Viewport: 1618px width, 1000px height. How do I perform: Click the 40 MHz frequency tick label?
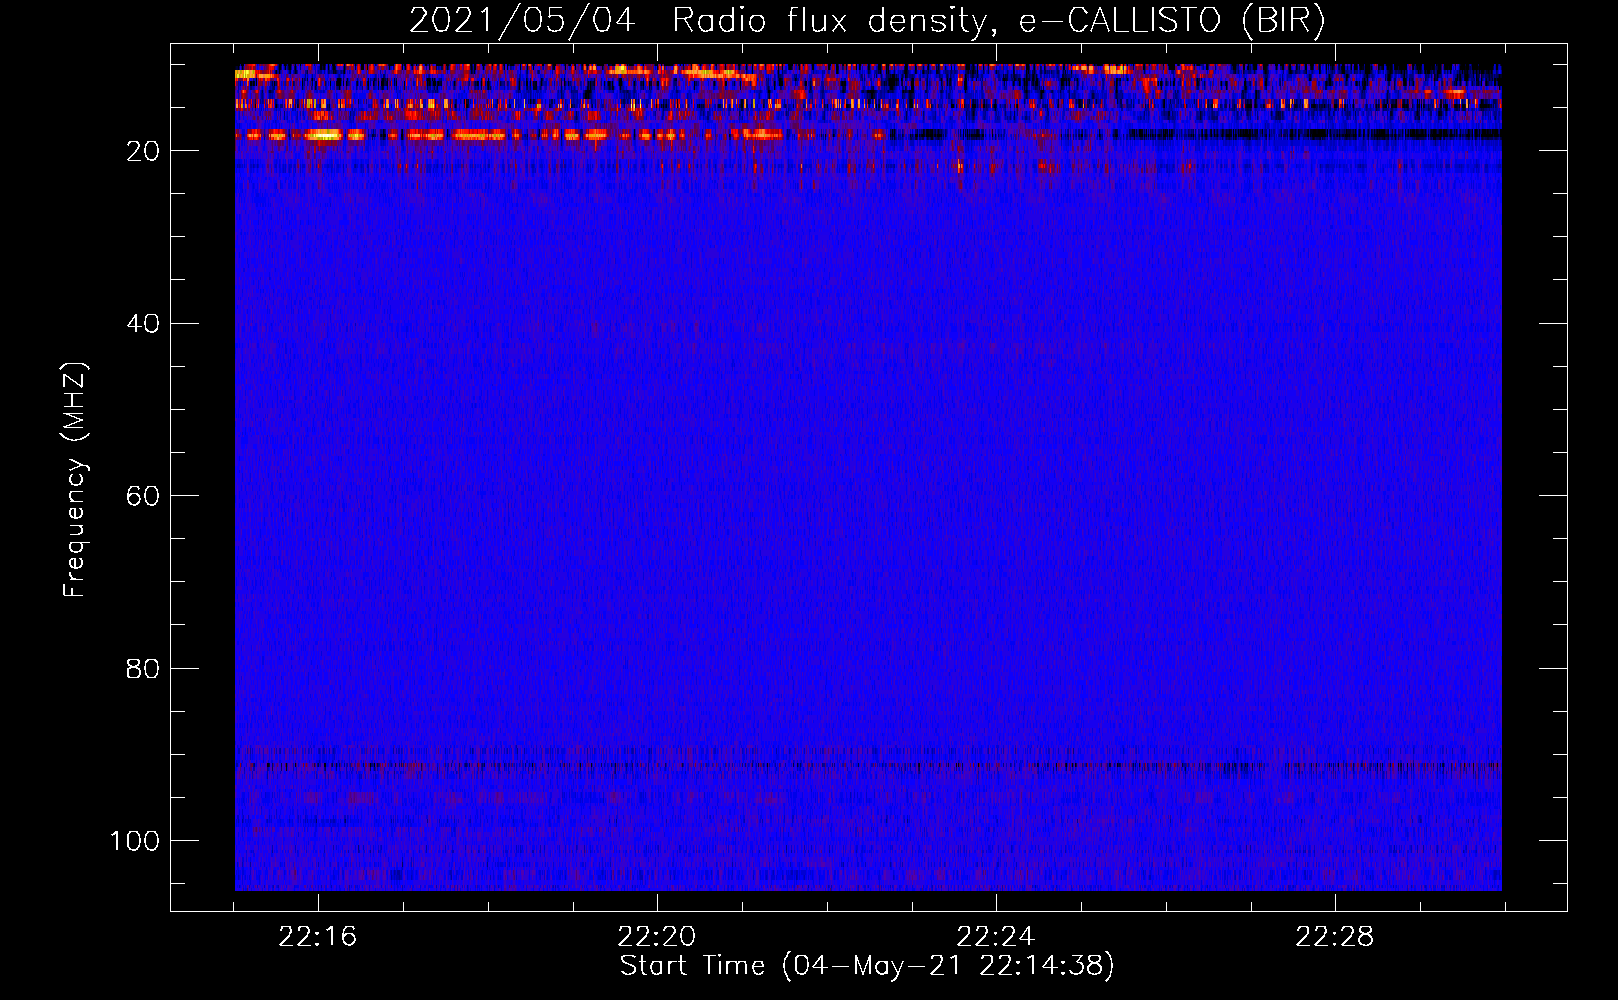click(x=143, y=324)
